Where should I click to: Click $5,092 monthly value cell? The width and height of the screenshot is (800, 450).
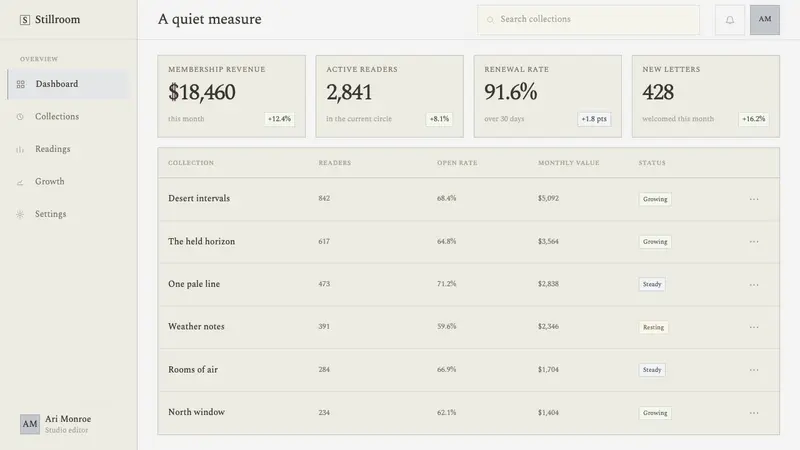(x=548, y=198)
